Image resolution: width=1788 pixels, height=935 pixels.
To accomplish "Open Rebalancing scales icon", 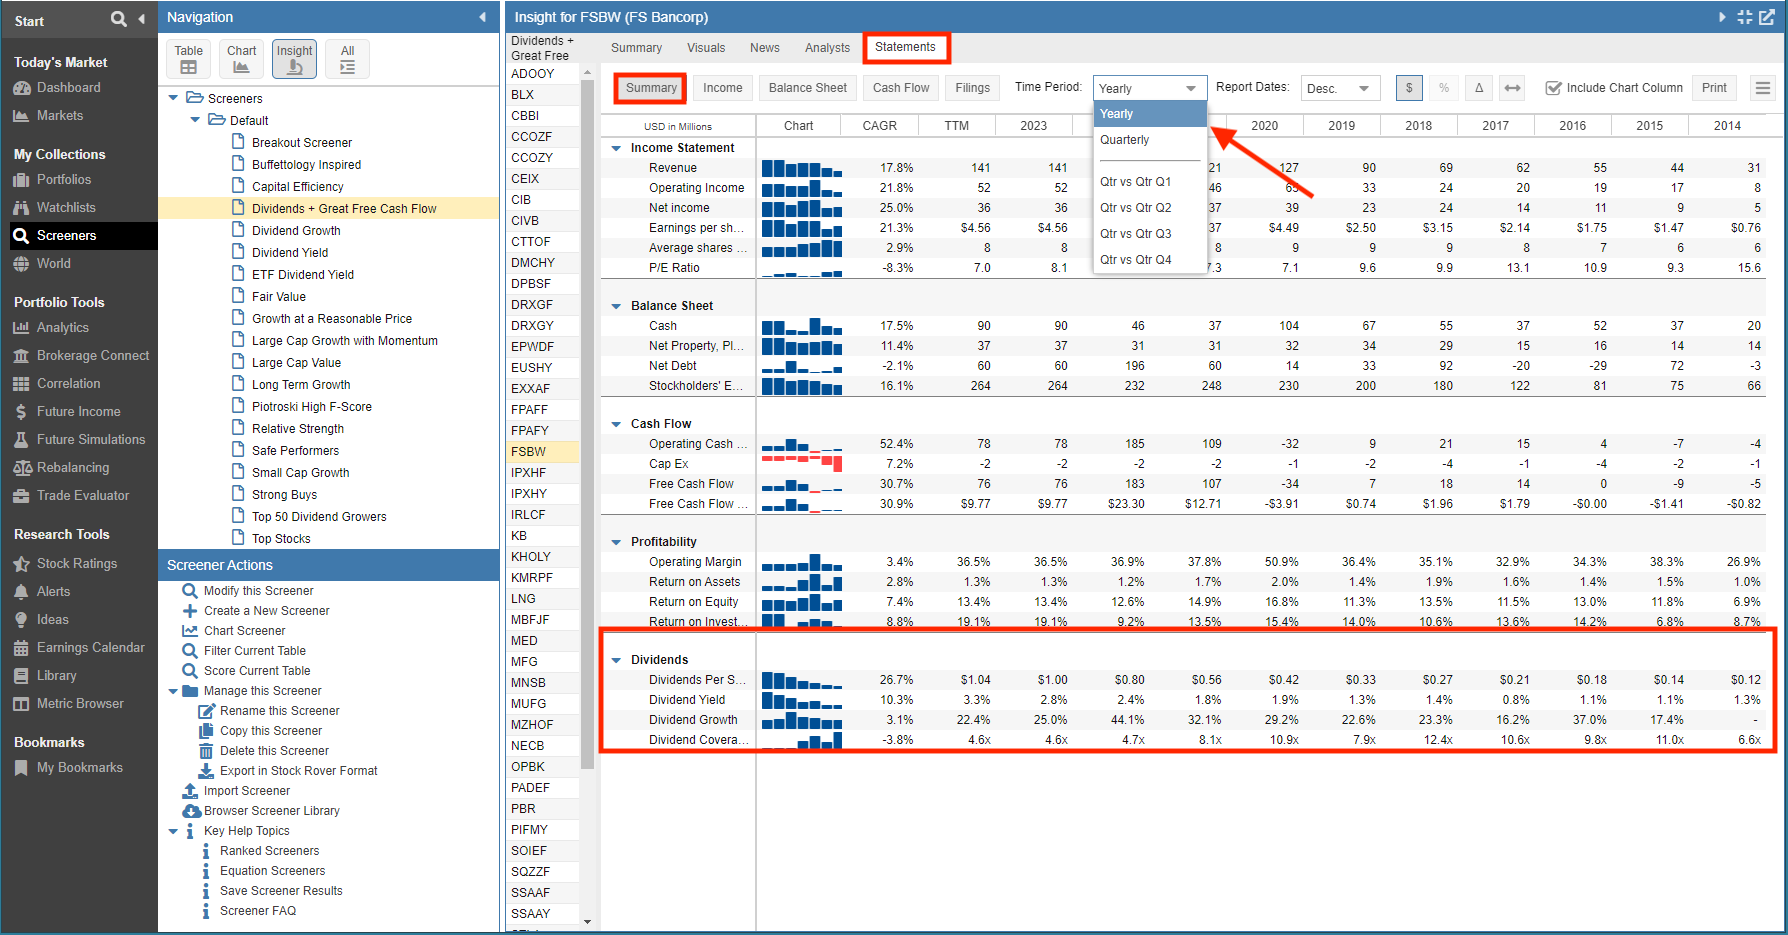I will click(22, 468).
